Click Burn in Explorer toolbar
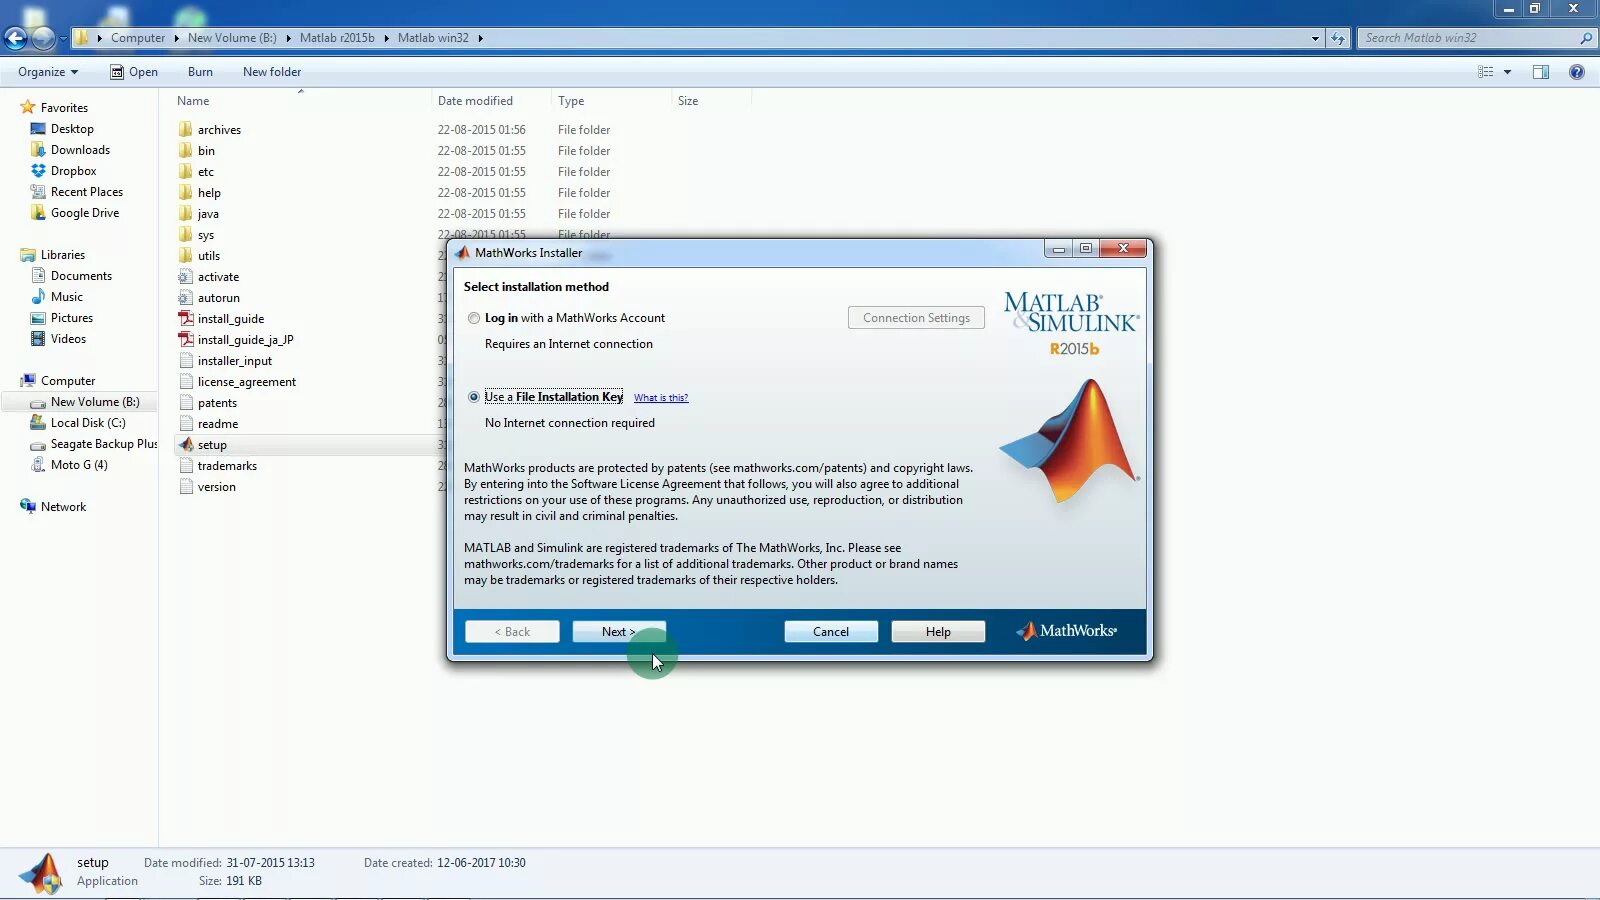This screenshot has height=900, width=1600. (200, 72)
